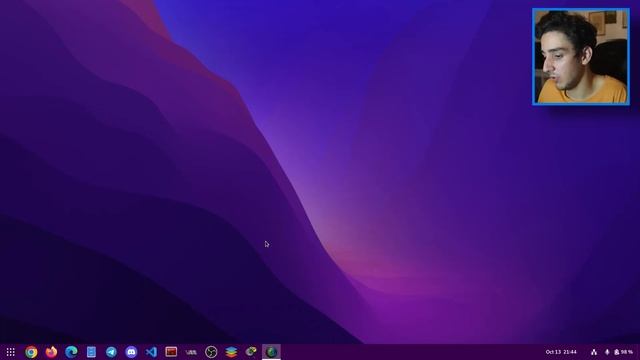Open the Oct 13 21:44 clock calendar

[561, 352]
